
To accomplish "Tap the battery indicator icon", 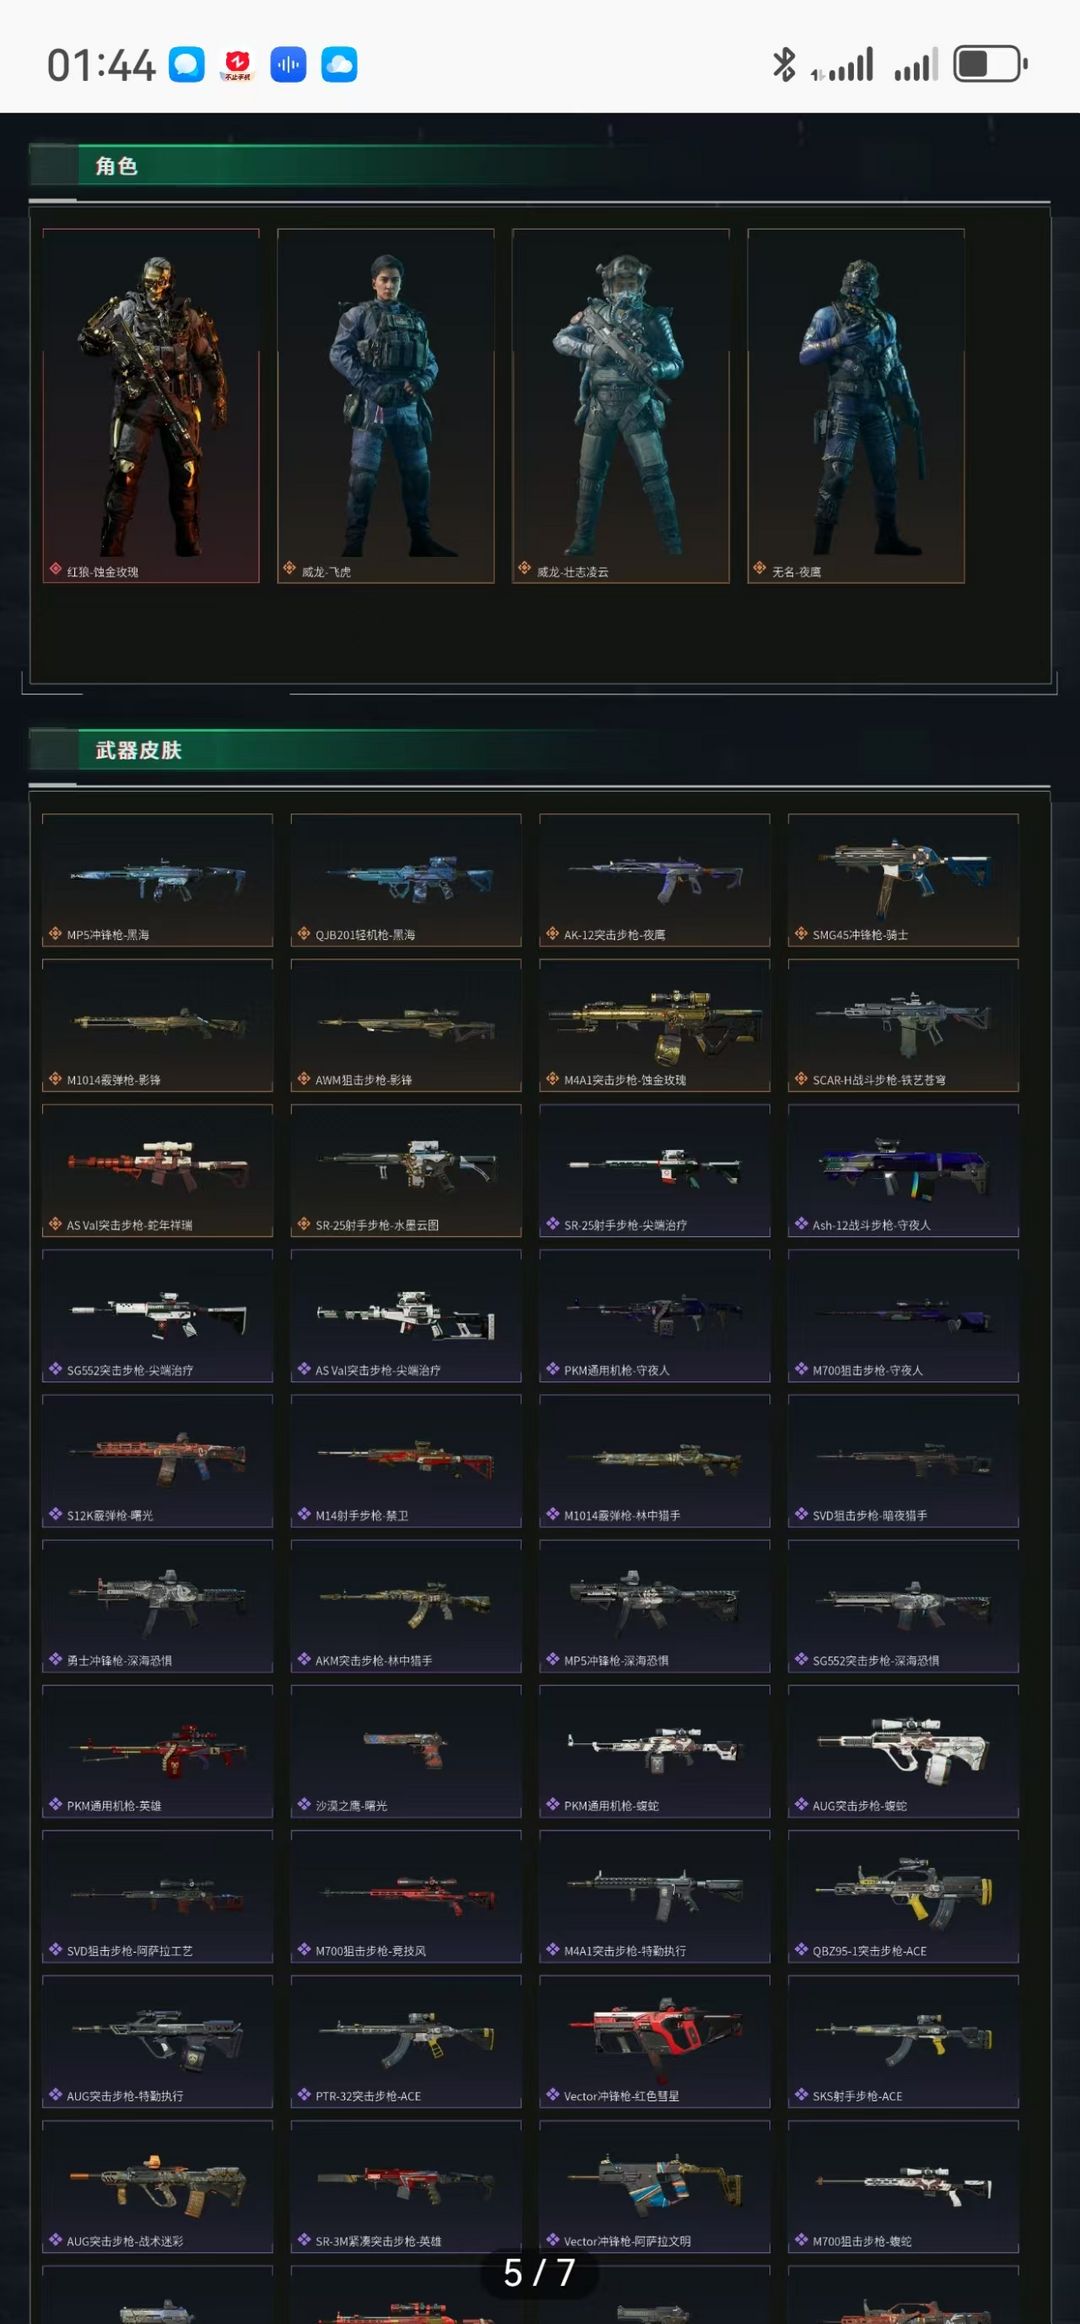I will pyautogui.click(x=990, y=65).
